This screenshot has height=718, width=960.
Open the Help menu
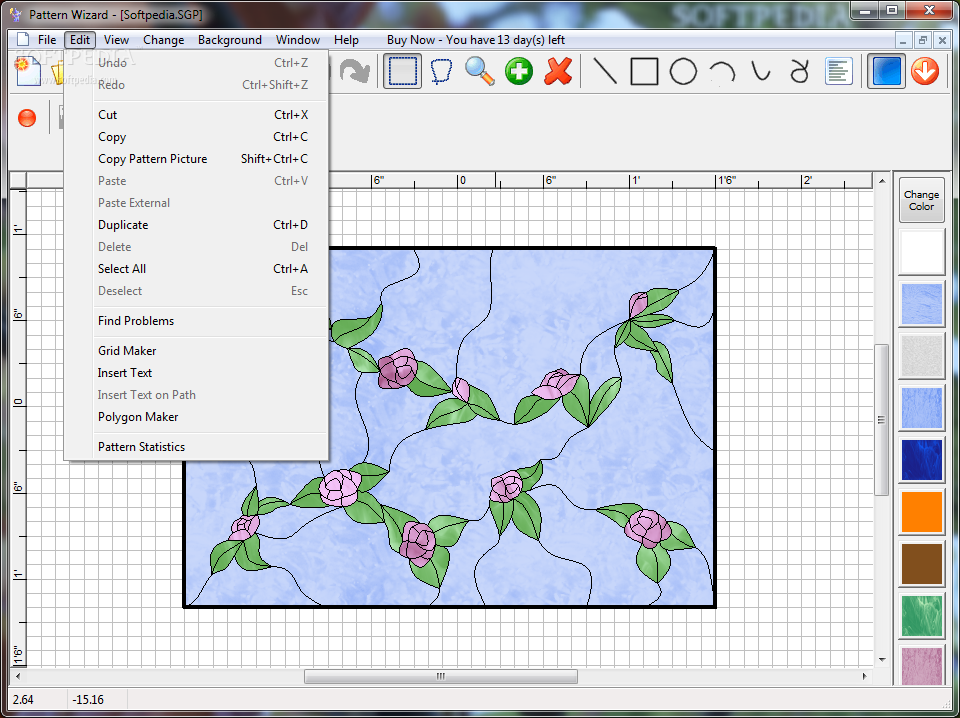[x=346, y=40]
